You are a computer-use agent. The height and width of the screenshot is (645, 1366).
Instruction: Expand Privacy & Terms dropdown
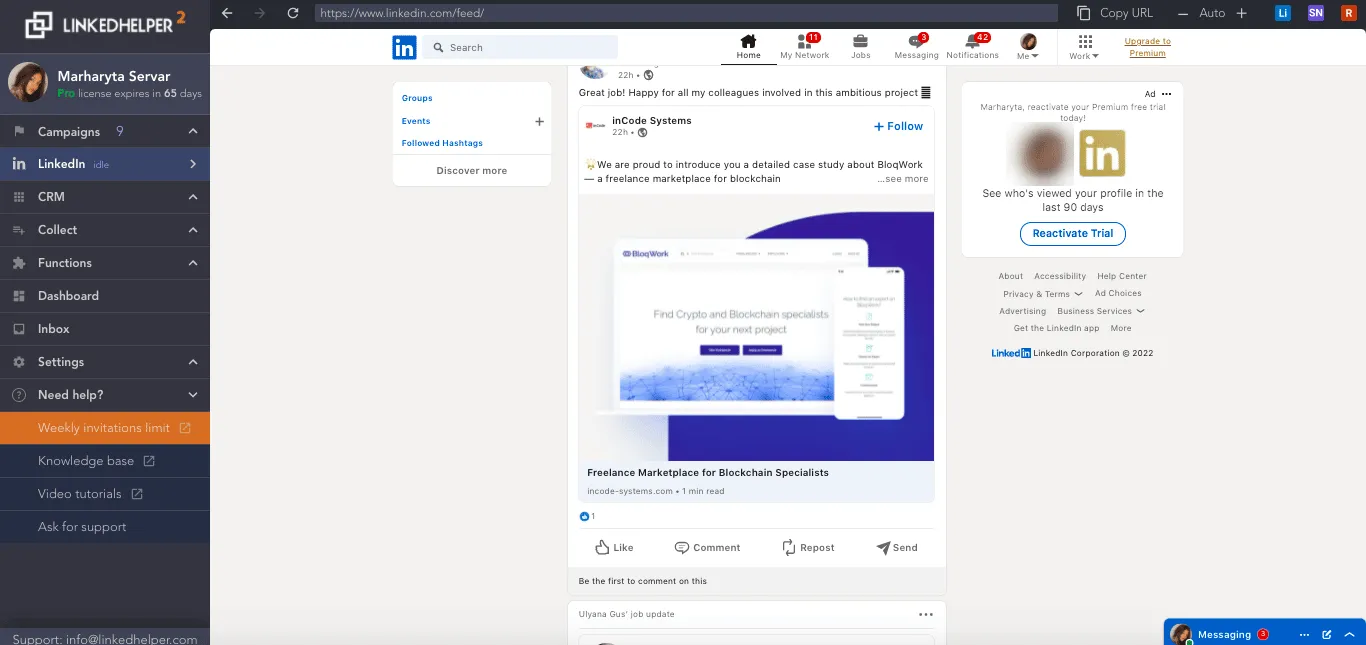[x=1043, y=294]
